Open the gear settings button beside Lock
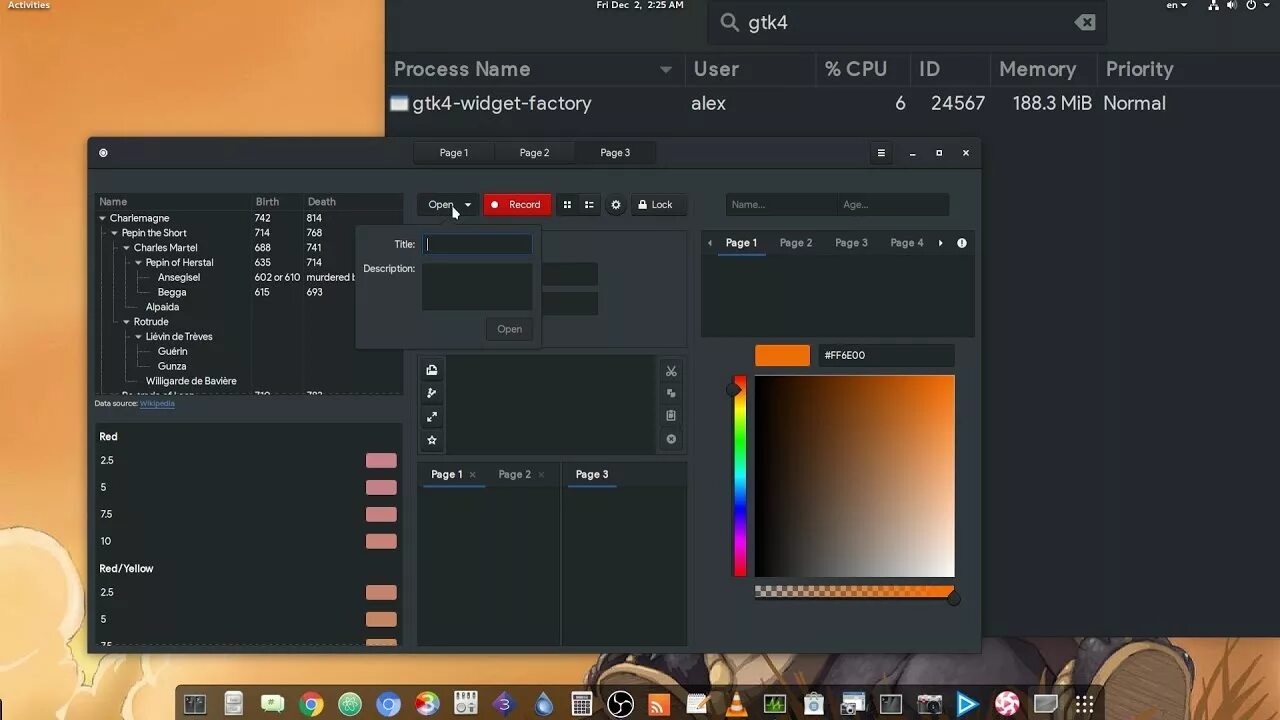Viewport: 1280px width, 720px height. click(616, 205)
